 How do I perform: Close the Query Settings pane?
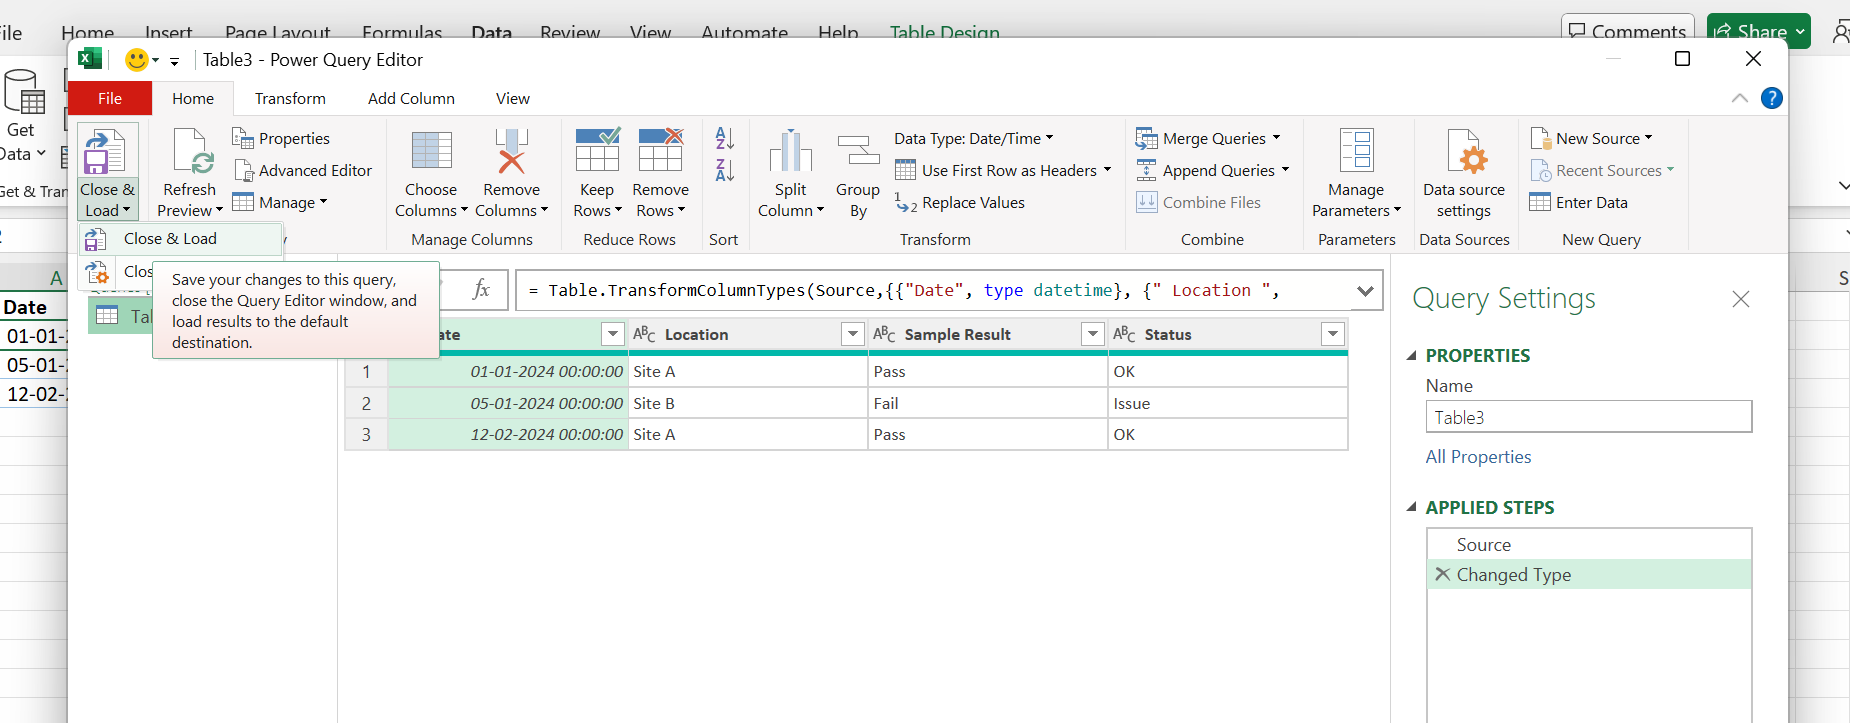click(x=1741, y=299)
